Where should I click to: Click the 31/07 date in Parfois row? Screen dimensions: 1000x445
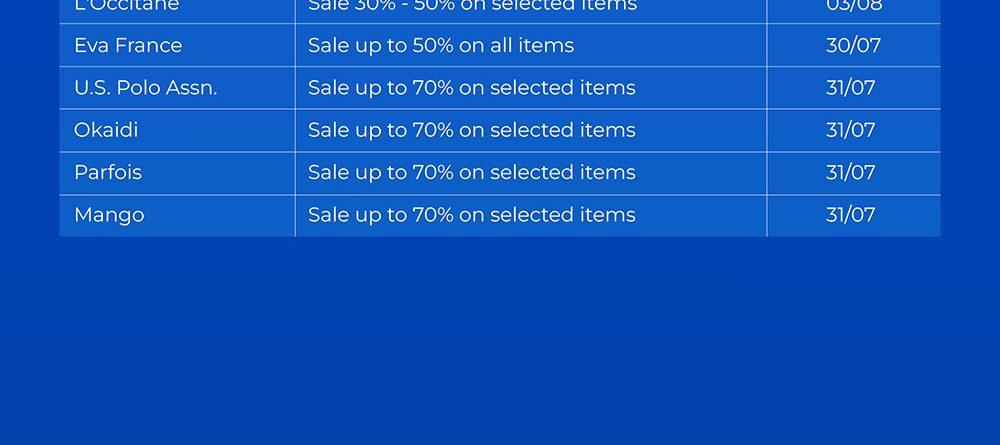(x=850, y=173)
